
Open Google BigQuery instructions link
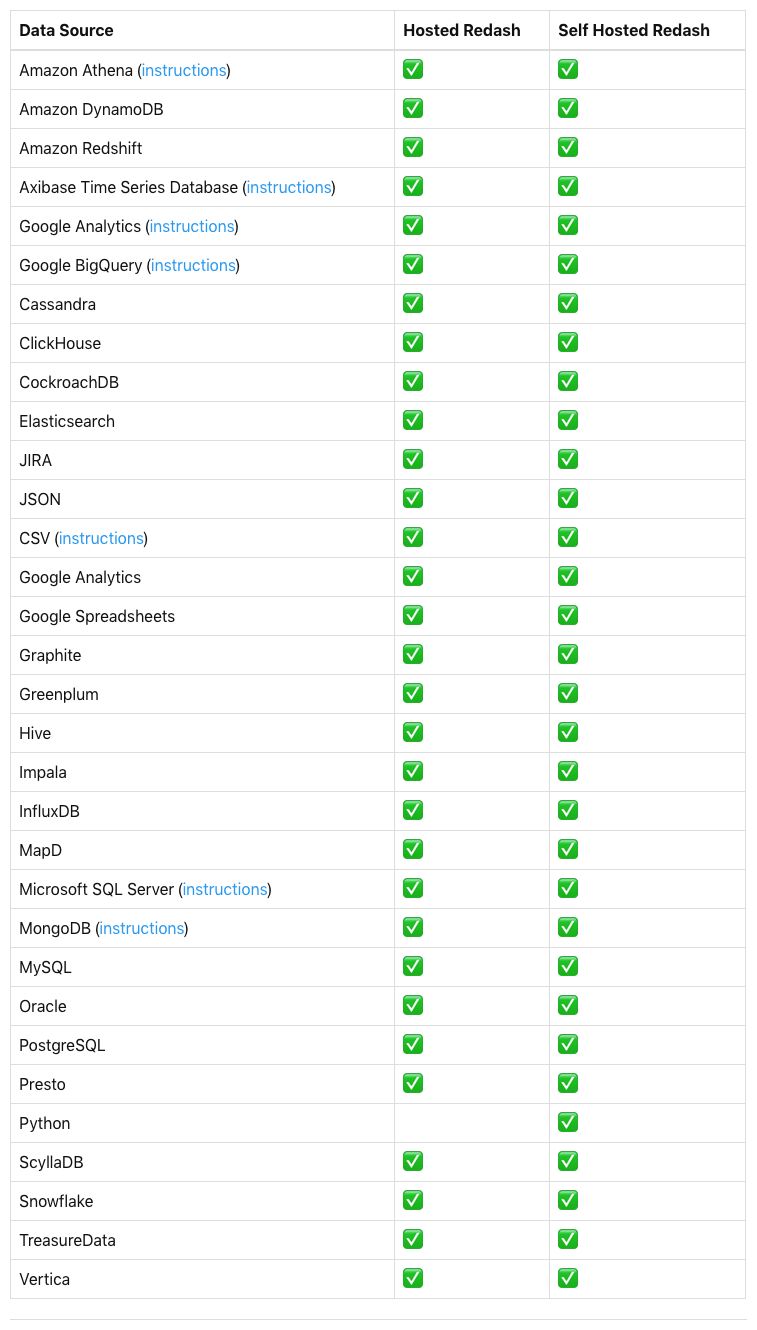click(x=193, y=265)
